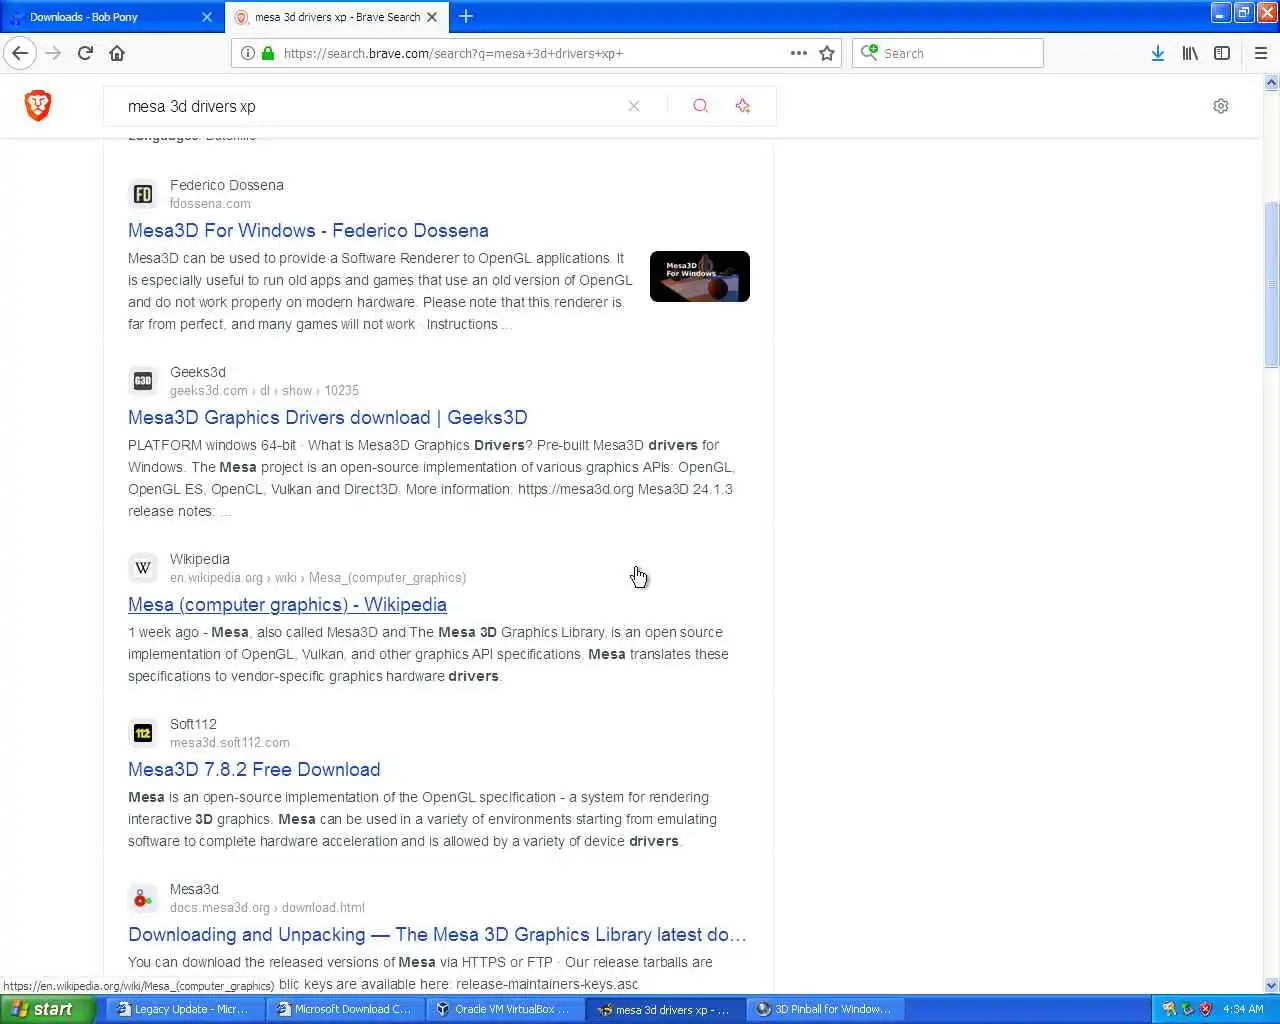Close the Downloads - Bob Pony tab
The height and width of the screenshot is (1024, 1280).
coord(207,17)
